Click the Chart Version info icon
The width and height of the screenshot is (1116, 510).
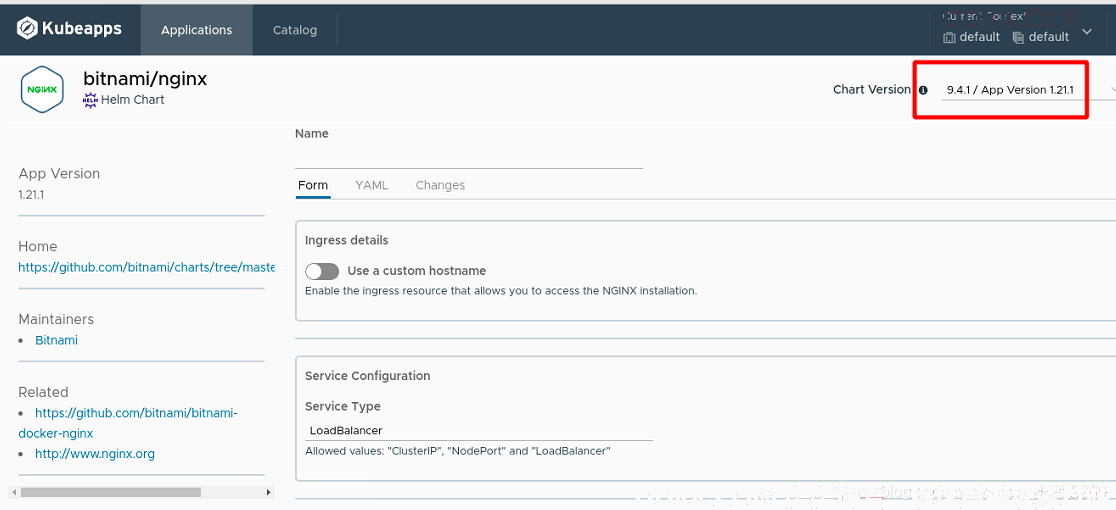point(923,90)
